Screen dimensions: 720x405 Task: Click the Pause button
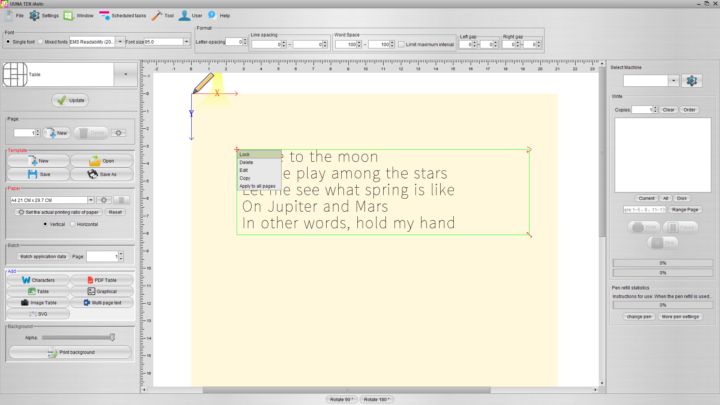pos(681,227)
